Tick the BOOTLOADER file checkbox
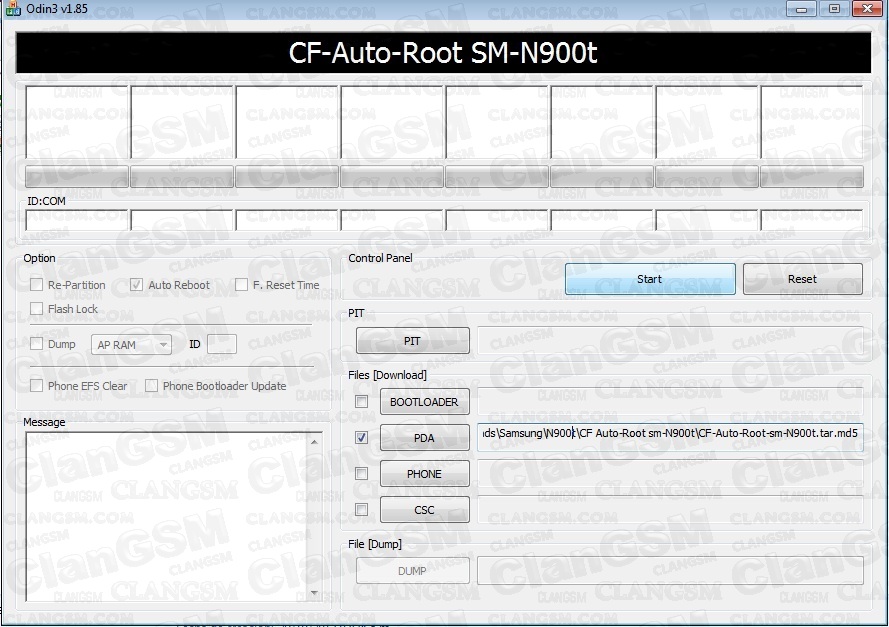Viewport: 889px width, 627px height. pyautogui.click(x=361, y=402)
